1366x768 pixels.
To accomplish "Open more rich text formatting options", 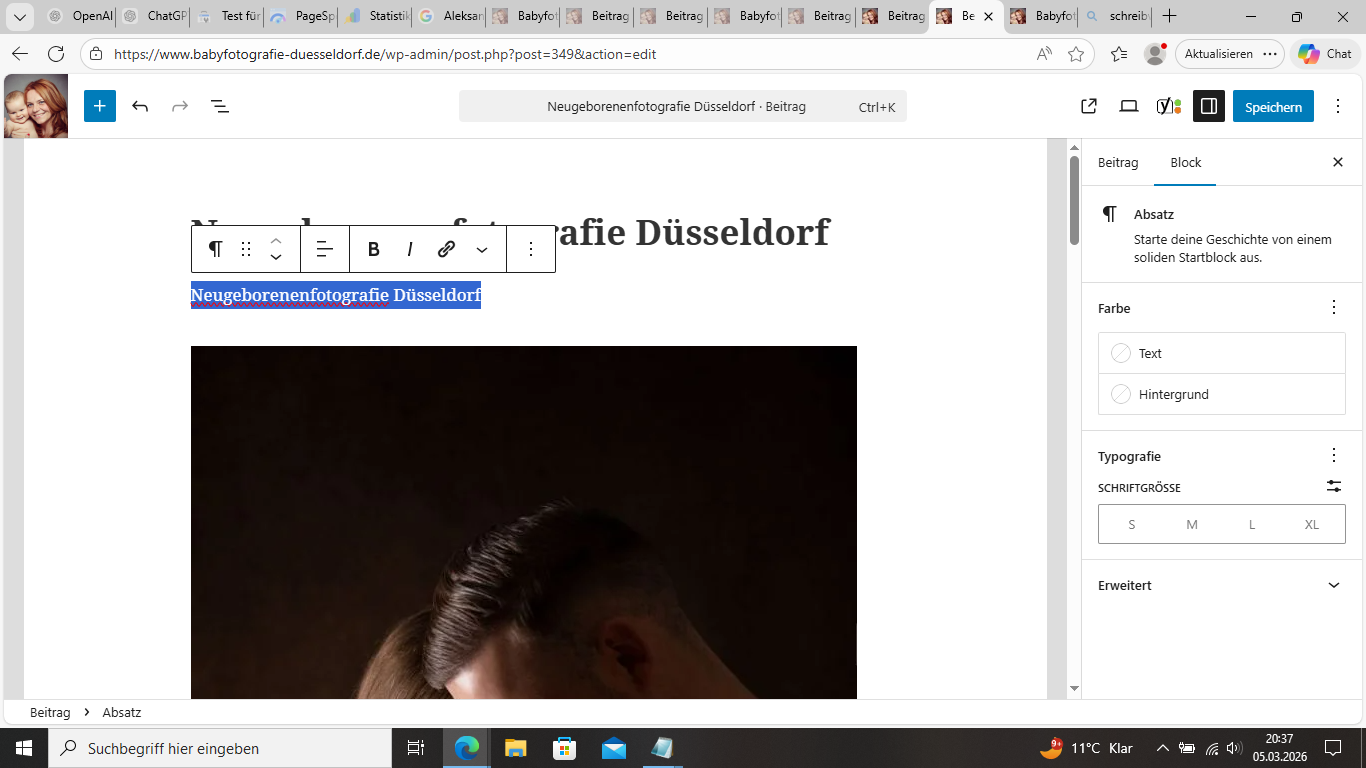I will 482,249.
